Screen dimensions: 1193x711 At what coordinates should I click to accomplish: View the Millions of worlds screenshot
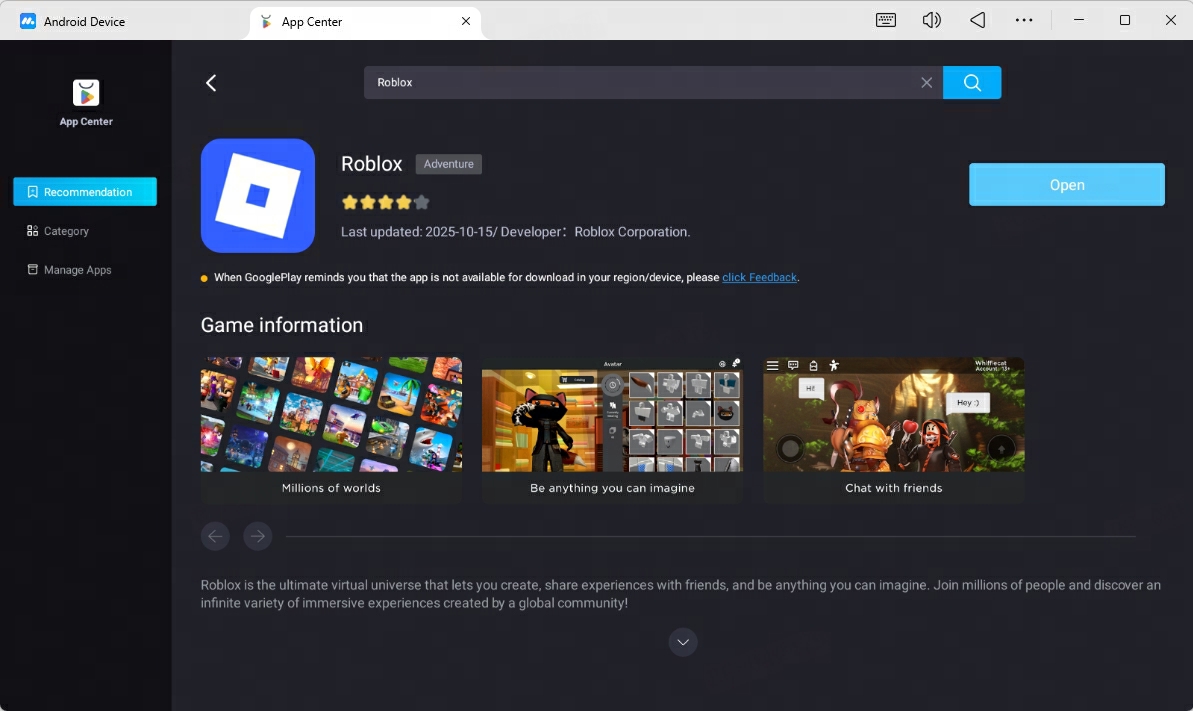[x=331, y=414]
